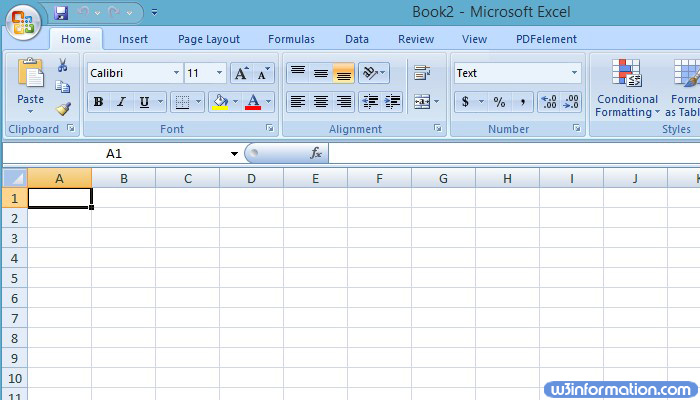The width and height of the screenshot is (700, 400).
Task: Set Middle Align vertical alignment
Action: click(x=321, y=73)
